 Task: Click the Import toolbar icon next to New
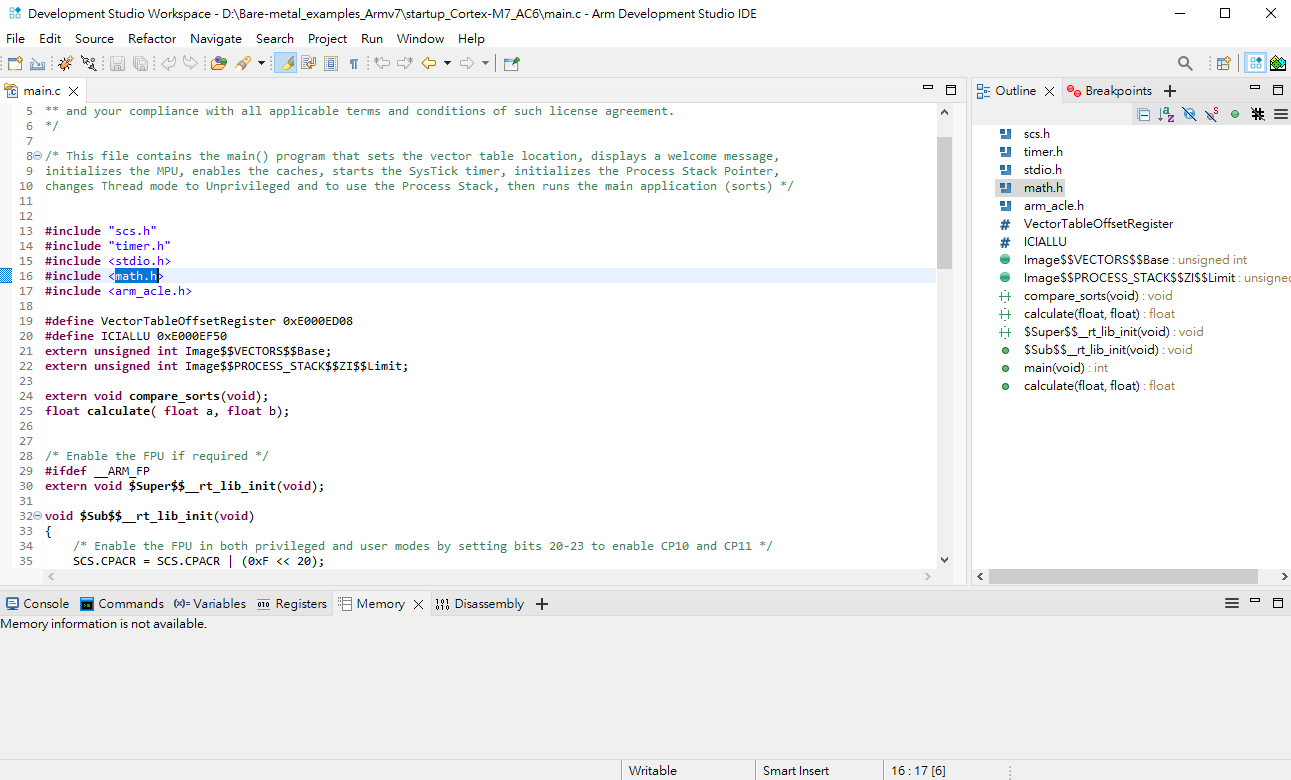click(37, 63)
